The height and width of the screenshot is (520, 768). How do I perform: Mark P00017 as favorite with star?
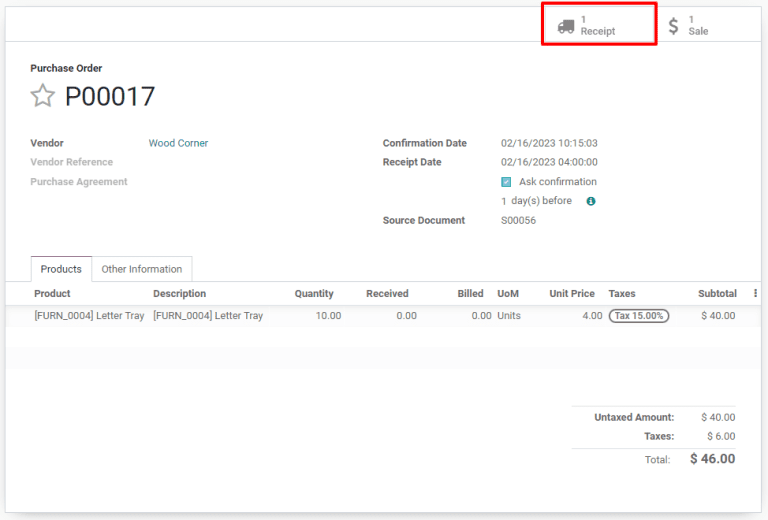point(42,96)
